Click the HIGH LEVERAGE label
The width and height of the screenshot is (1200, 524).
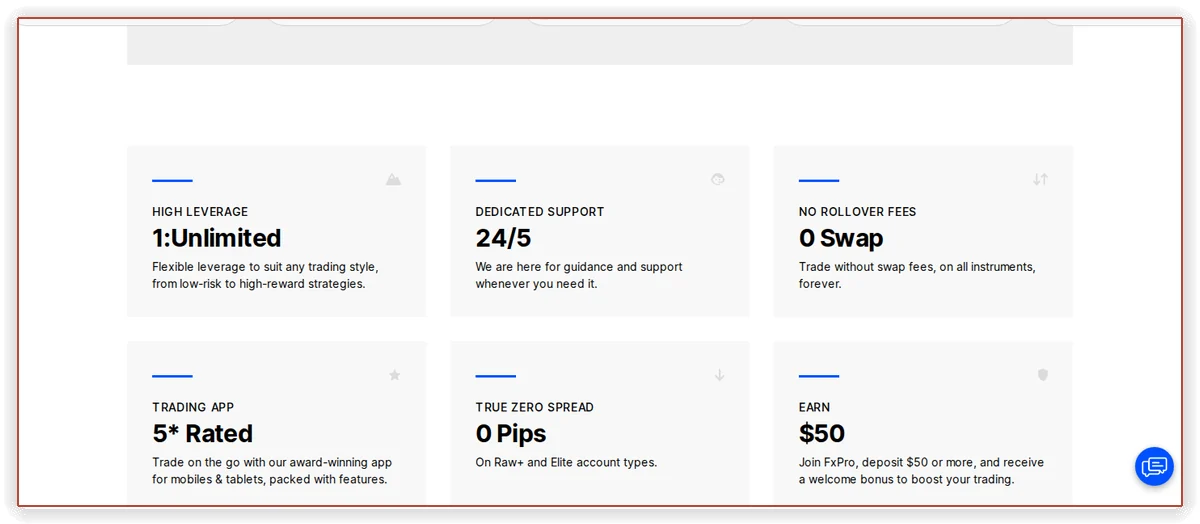pyautogui.click(x=200, y=212)
